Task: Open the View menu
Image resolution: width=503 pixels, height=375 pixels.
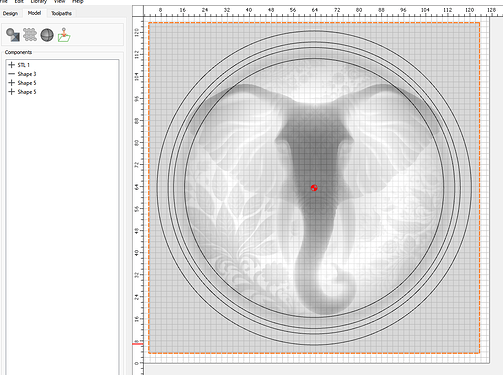Action: pos(60,1)
